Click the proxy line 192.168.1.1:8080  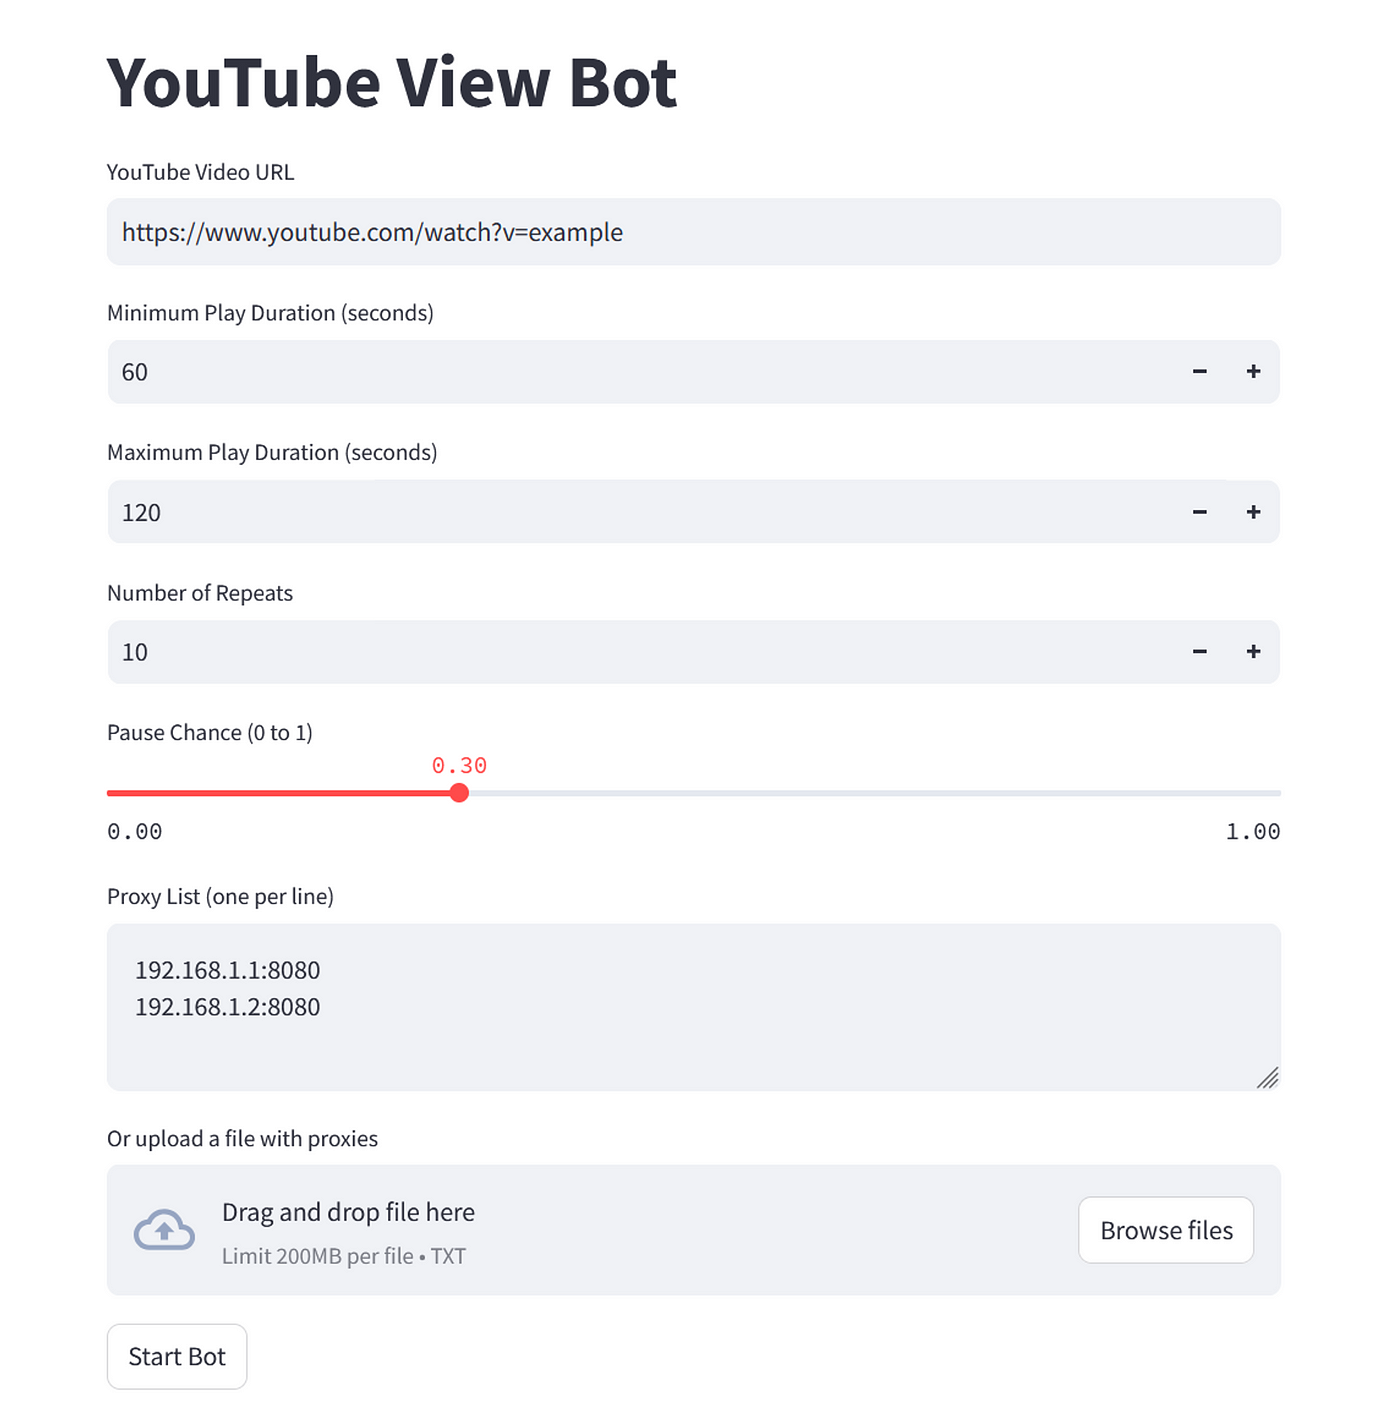pyautogui.click(x=228, y=970)
